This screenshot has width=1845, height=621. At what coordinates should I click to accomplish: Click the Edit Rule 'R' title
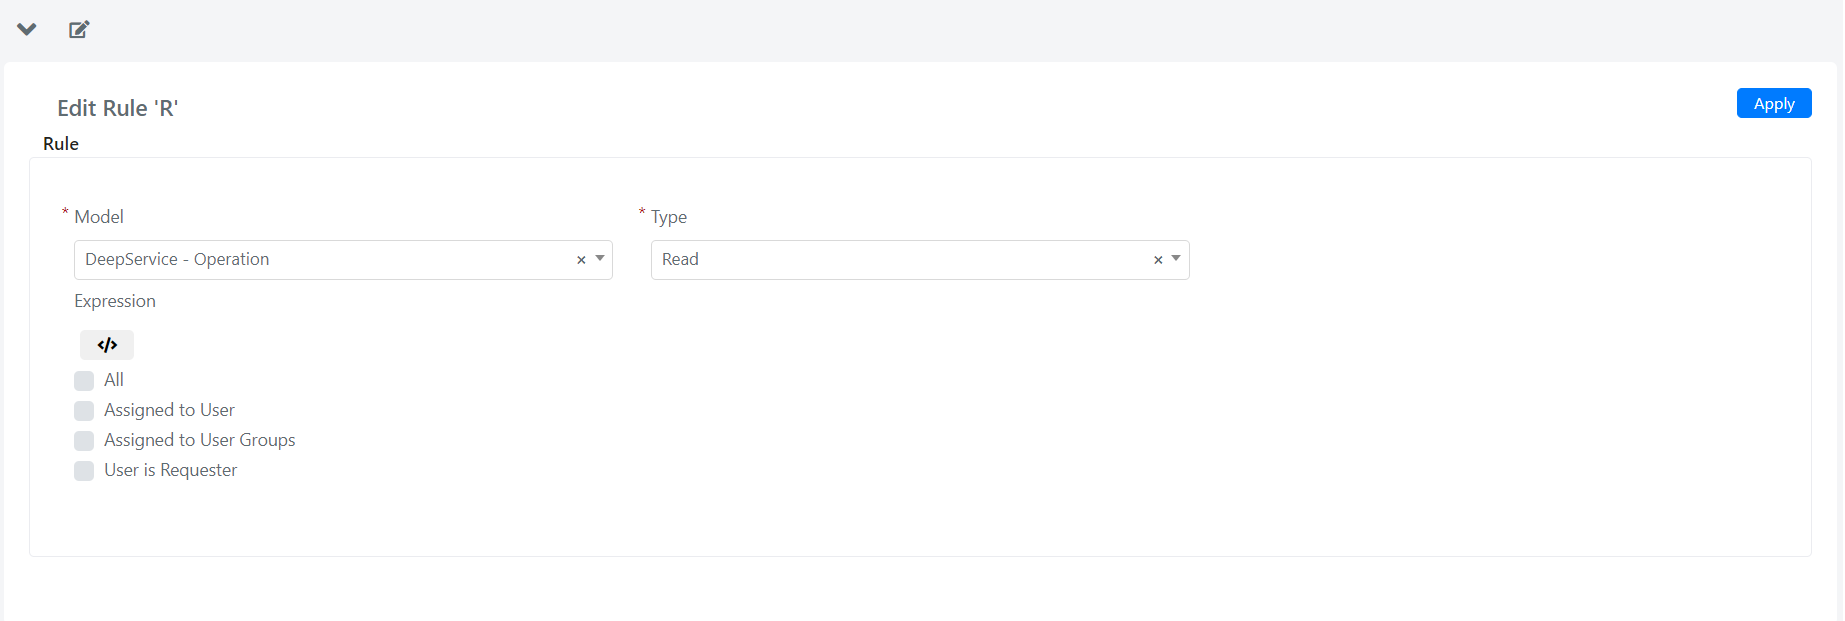click(117, 108)
